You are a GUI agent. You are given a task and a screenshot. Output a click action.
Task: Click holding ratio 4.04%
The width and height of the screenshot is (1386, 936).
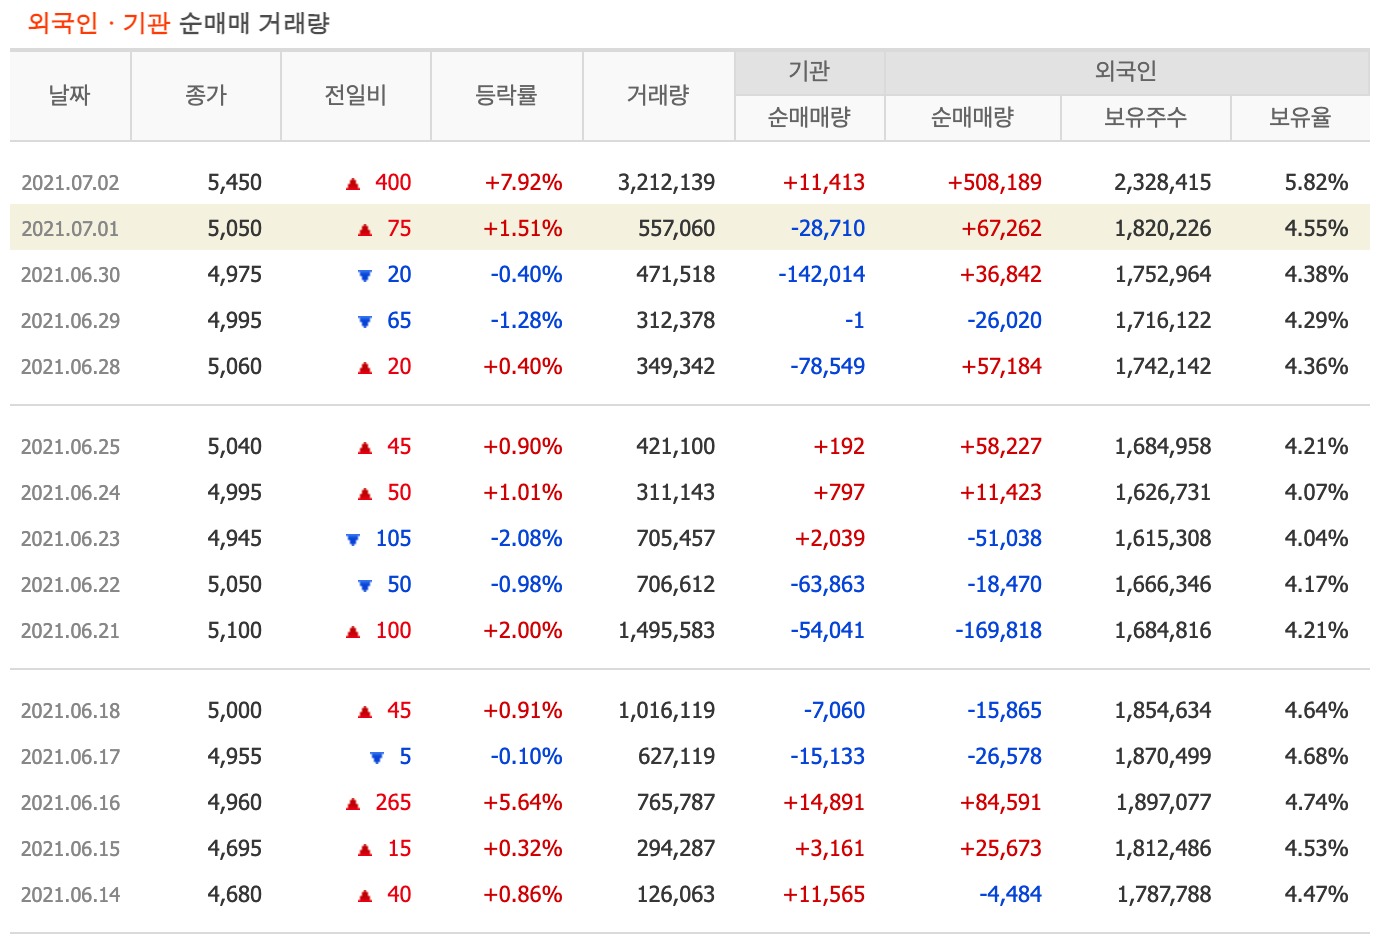[x=1317, y=539]
